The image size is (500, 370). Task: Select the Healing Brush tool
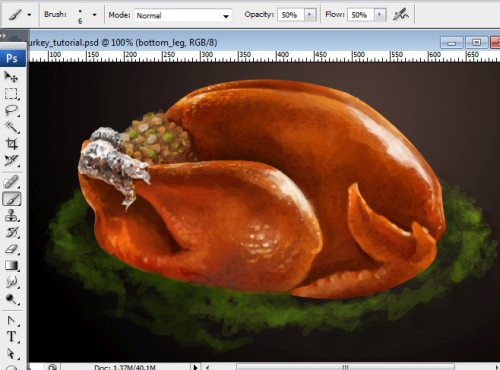point(11,182)
